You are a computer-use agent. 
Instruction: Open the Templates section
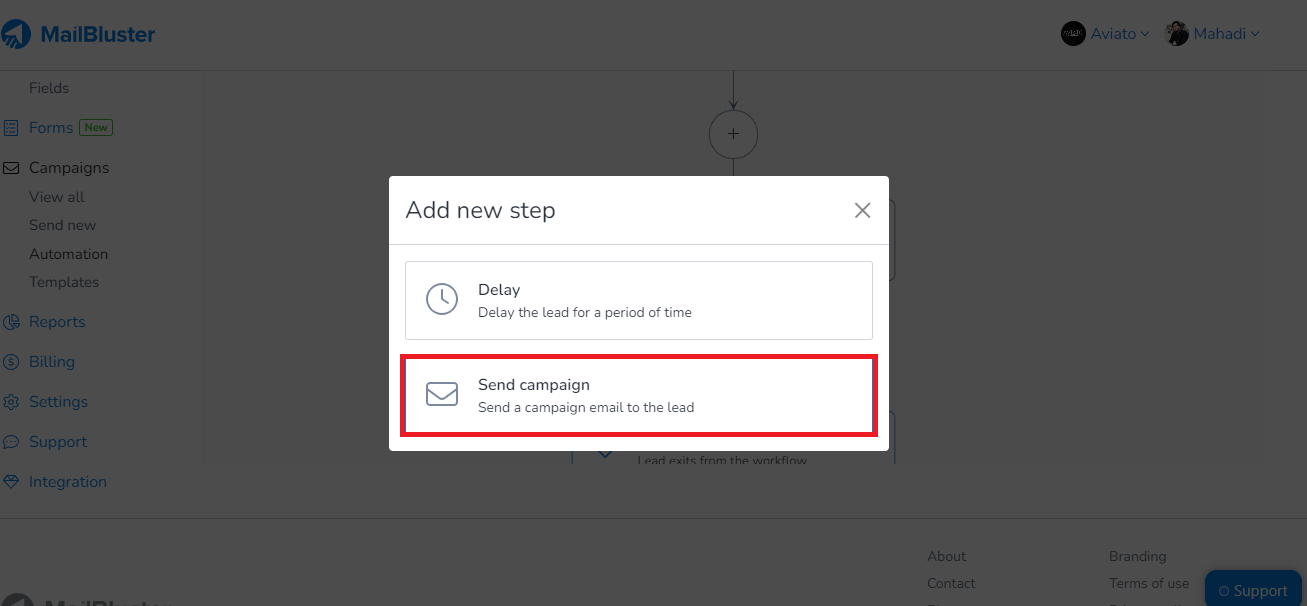click(63, 282)
